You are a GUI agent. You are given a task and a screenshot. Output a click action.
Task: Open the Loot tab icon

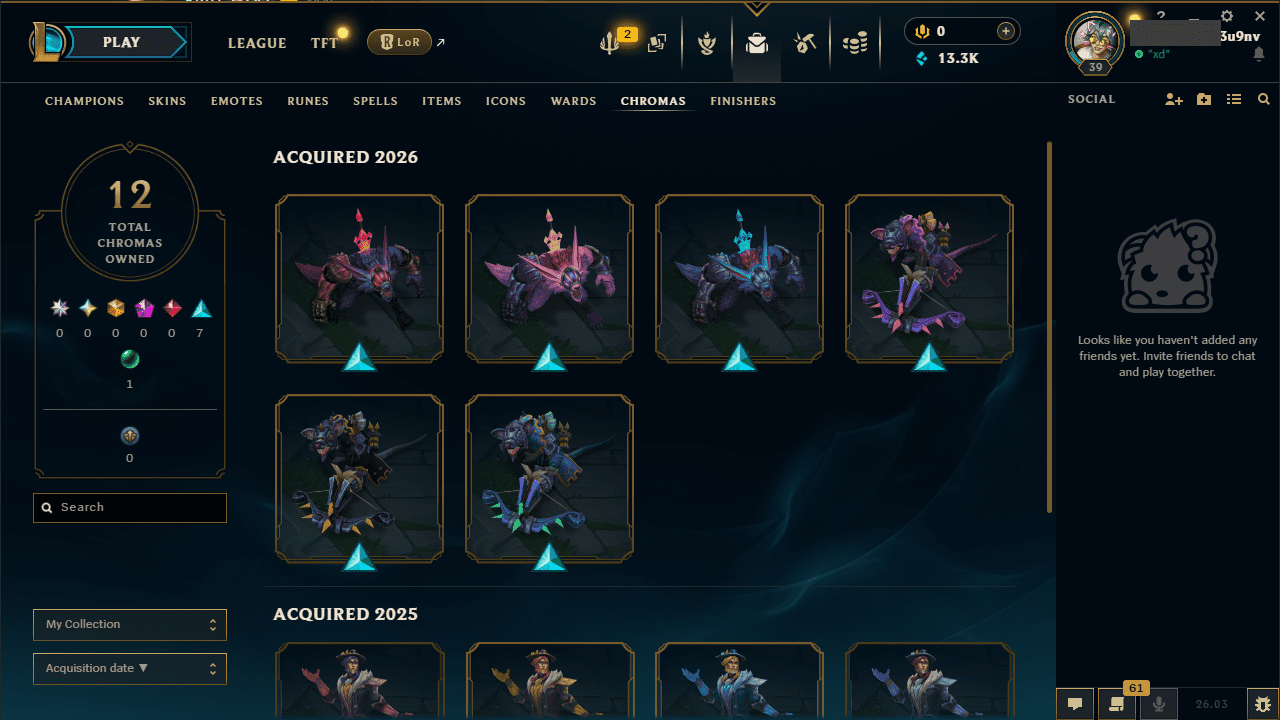click(805, 43)
